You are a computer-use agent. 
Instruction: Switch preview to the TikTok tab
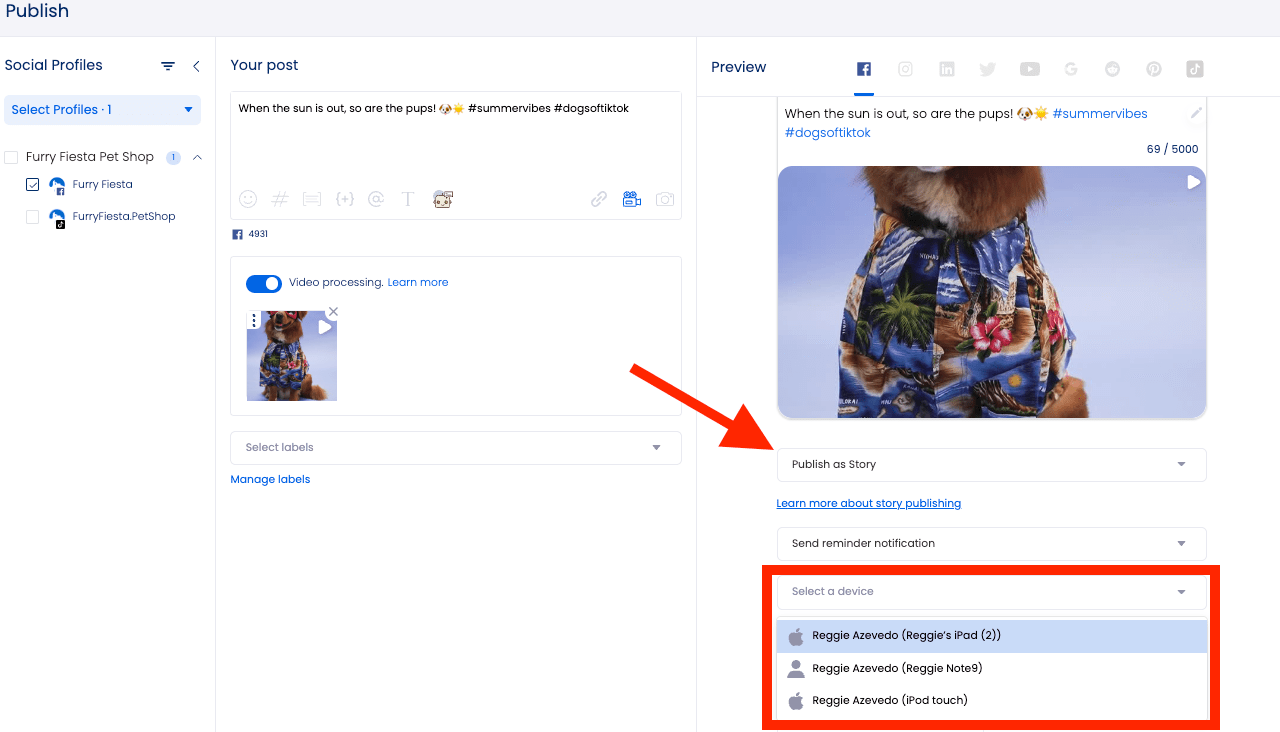[1195, 68]
